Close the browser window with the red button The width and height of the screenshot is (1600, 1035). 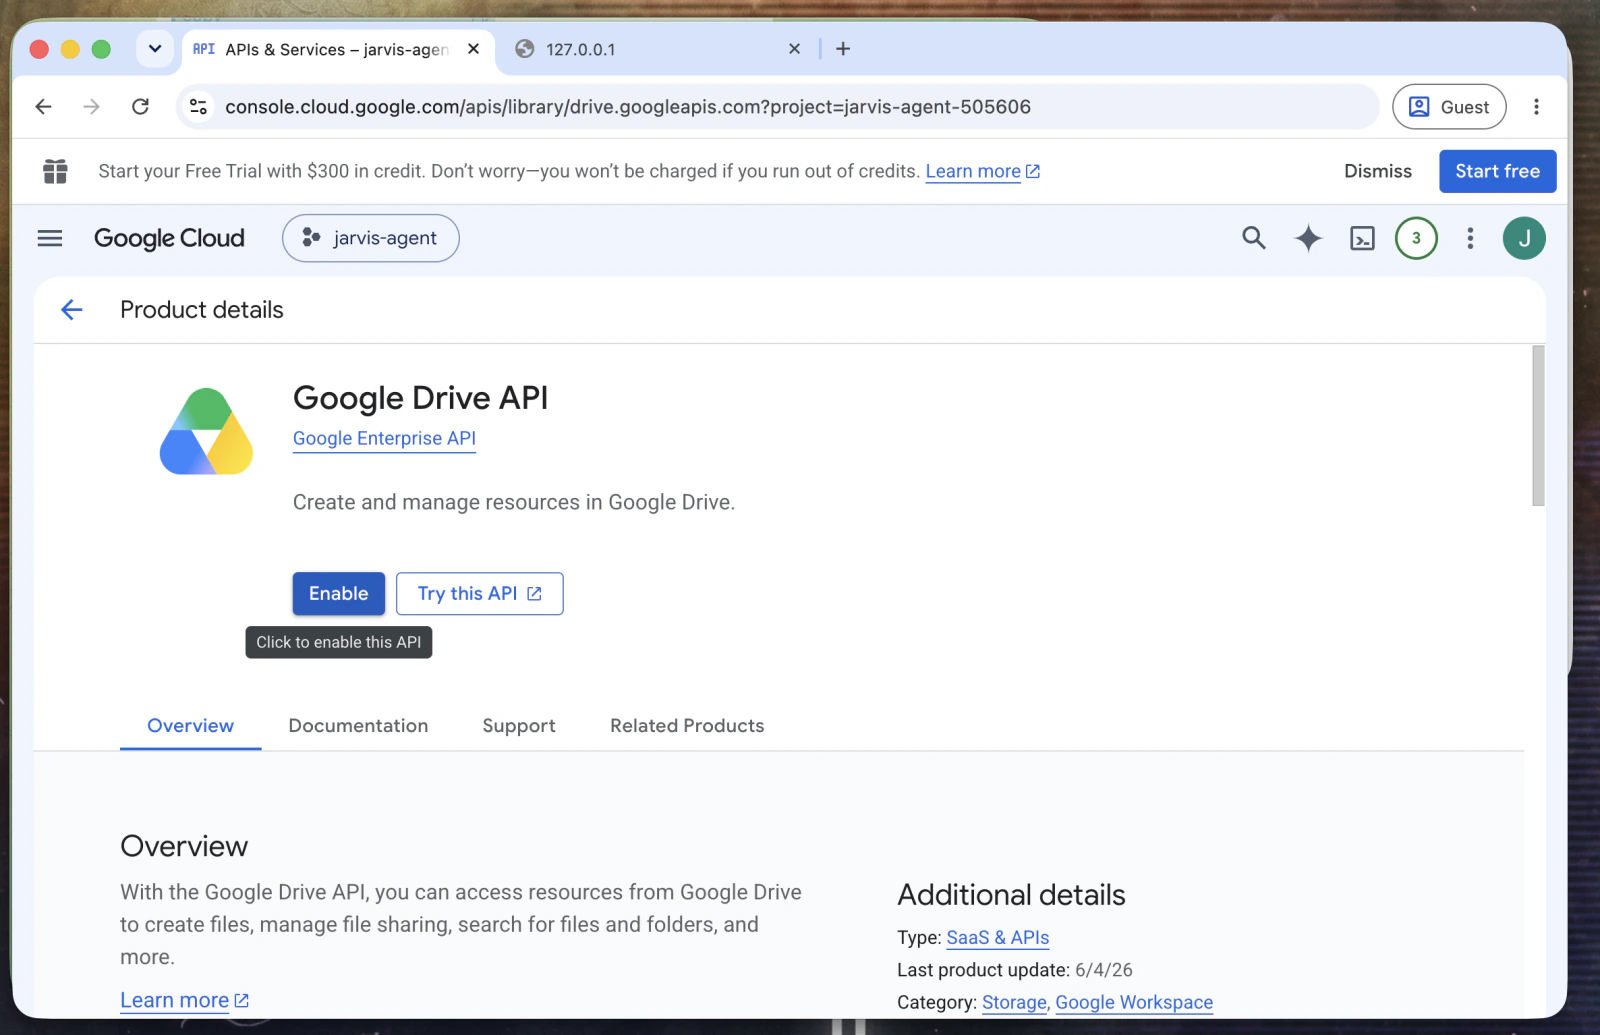point(39,49)
